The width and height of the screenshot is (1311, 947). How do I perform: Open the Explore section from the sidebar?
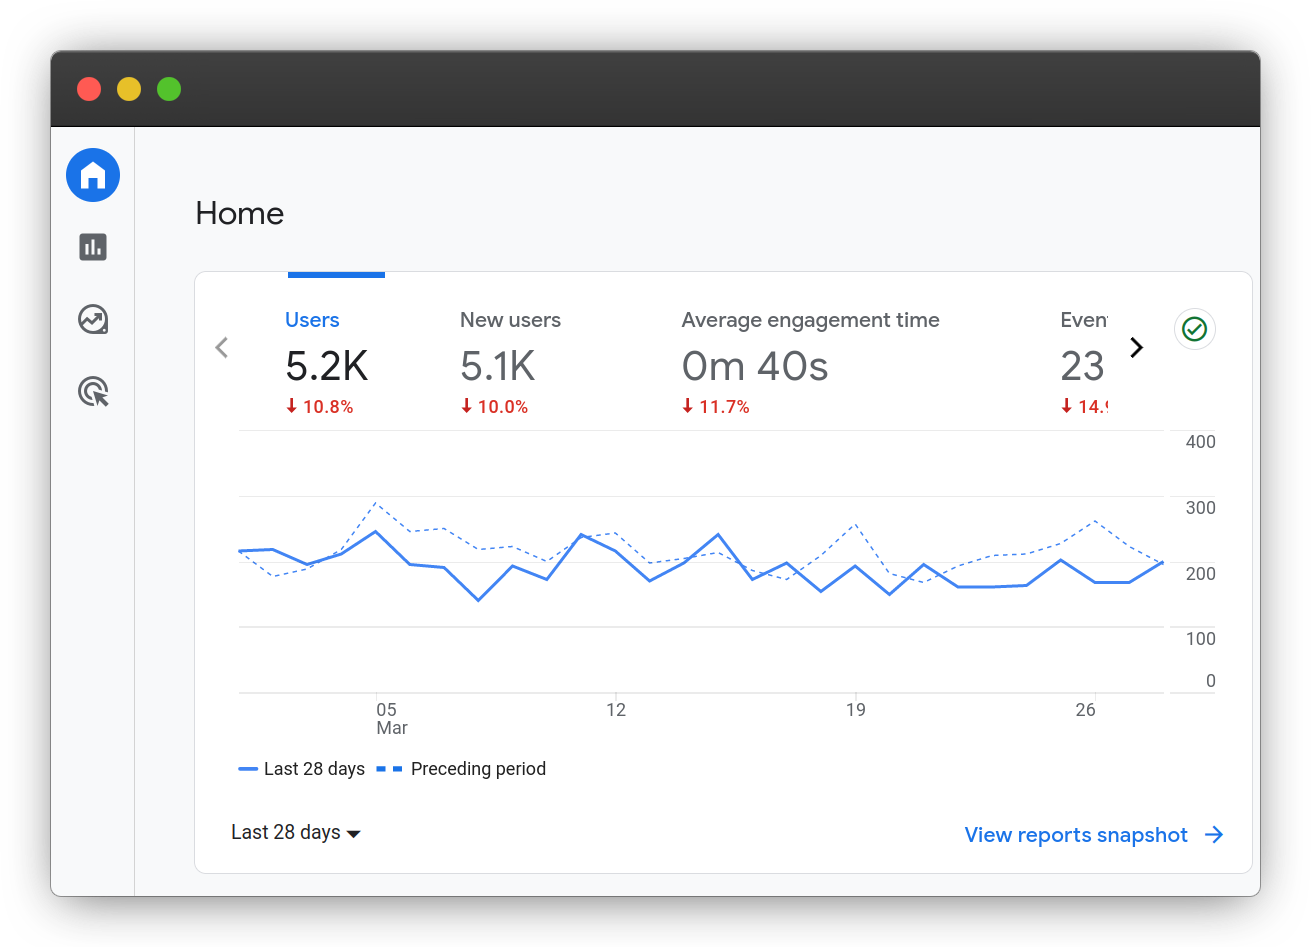pos(92,319)
